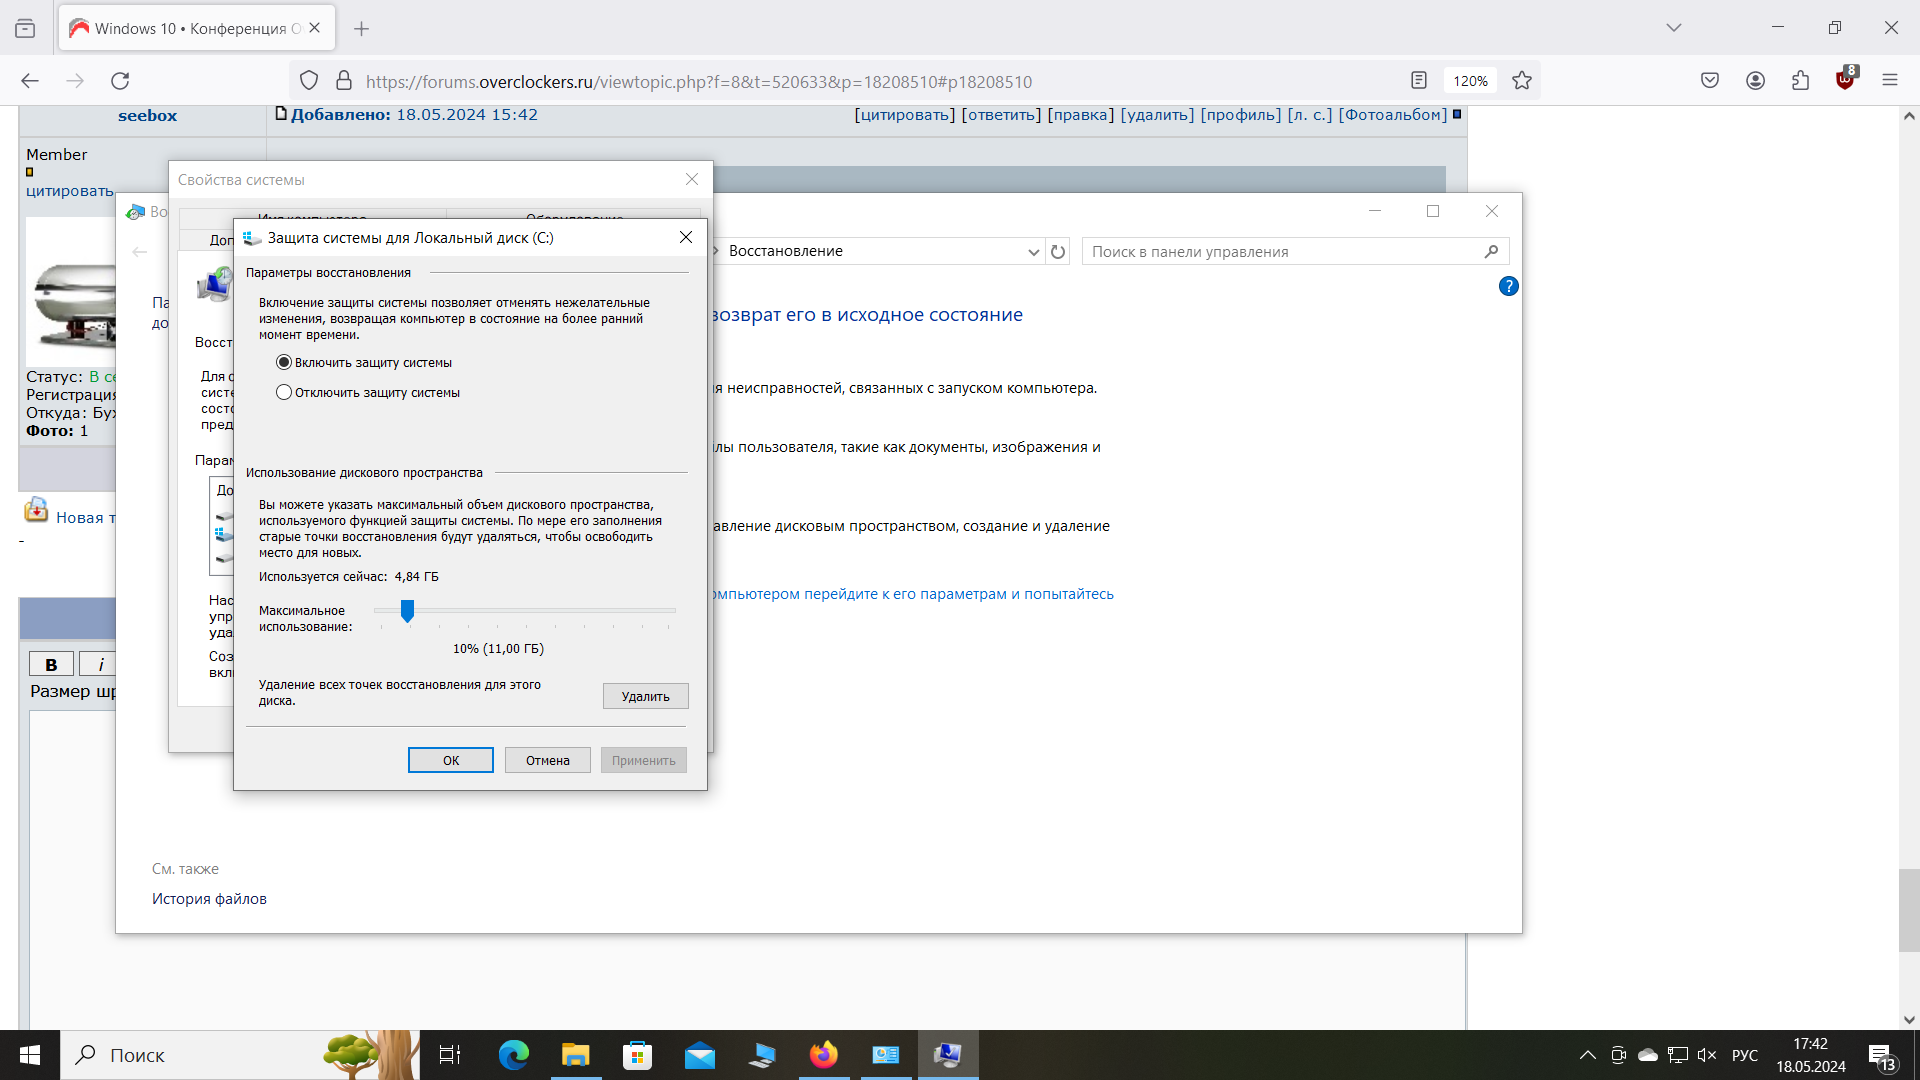The width and height of the screenshot is (1920, 1080).
Task: Open the Firefox extensions puzzle icon
Action: pos(1801,81)
